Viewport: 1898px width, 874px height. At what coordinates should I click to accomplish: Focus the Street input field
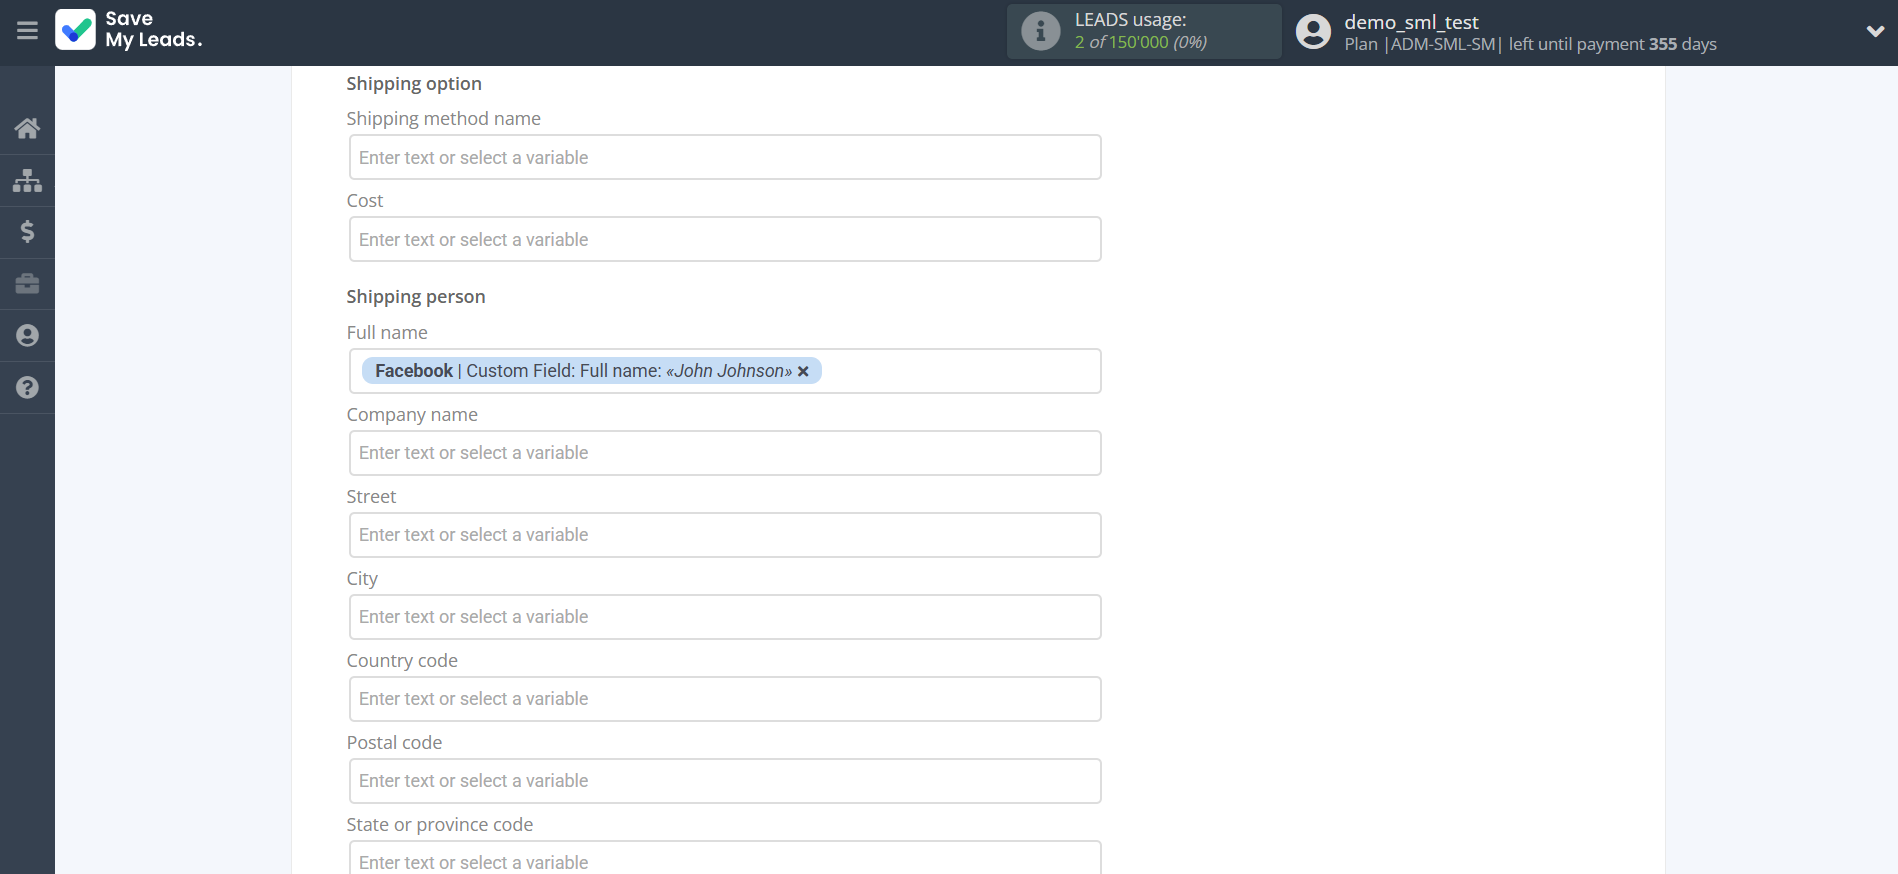[725, 535]
